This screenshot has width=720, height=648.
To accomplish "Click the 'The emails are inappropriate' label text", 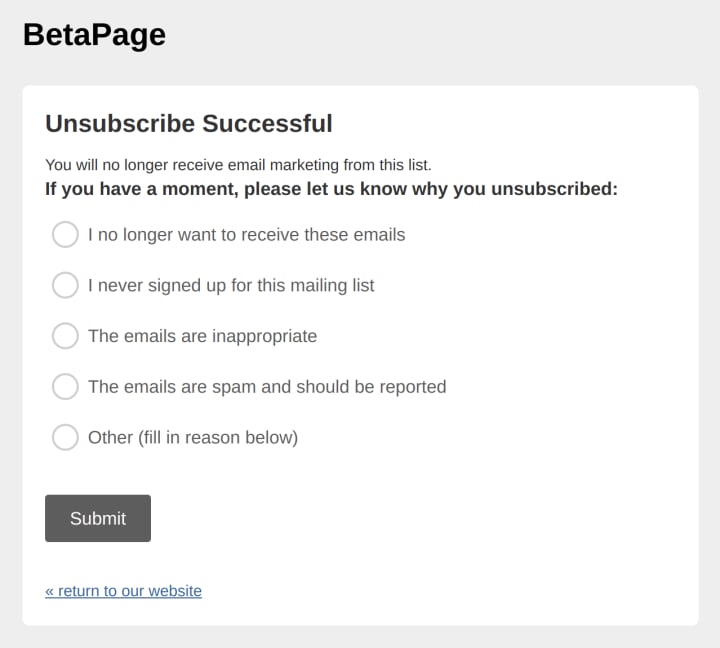I will click(x=202, y=336).
